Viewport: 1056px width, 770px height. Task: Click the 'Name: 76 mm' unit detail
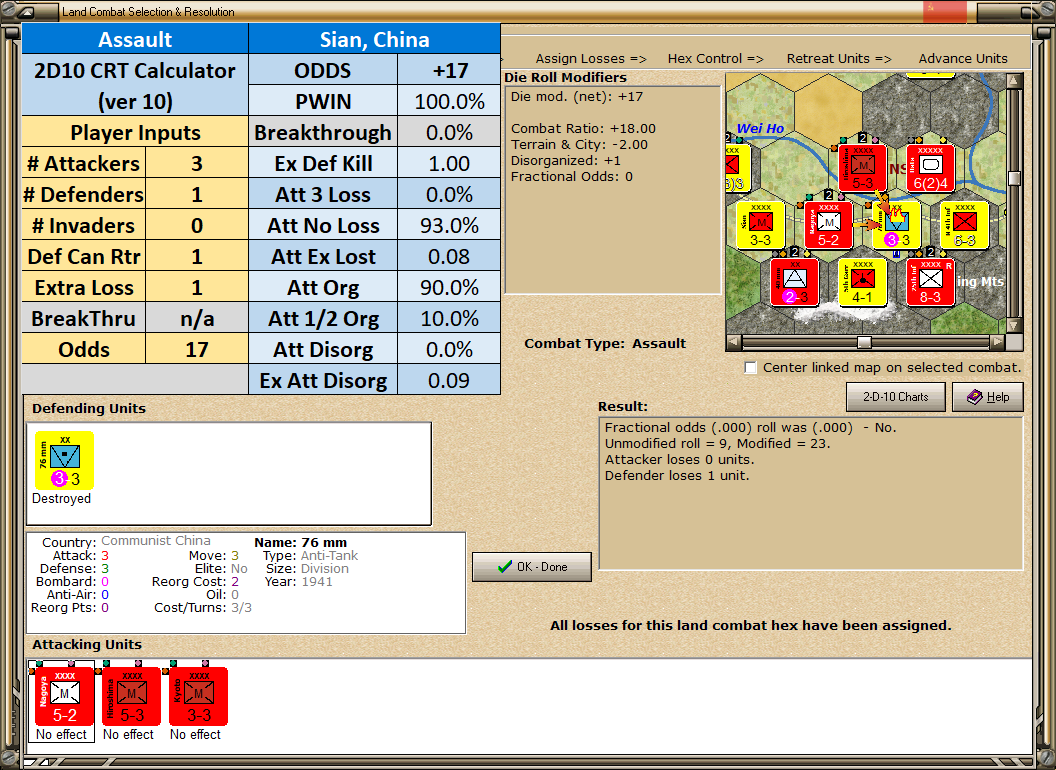click(x=300, y=542)
